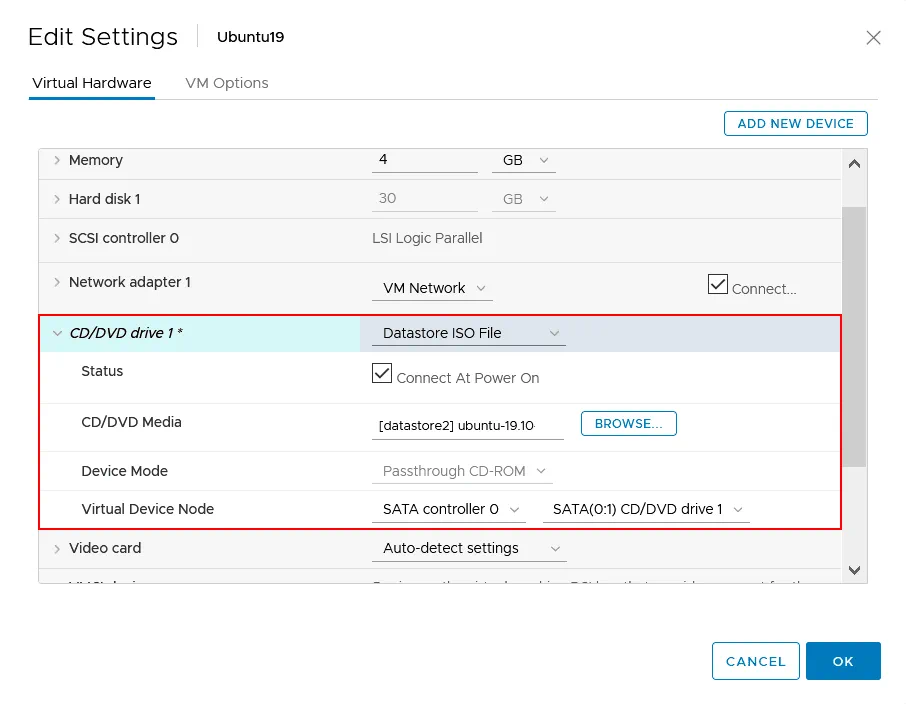The image size is (906, 704).
Task: Expand the Hard disk 1 section
Action: point(58,199)
